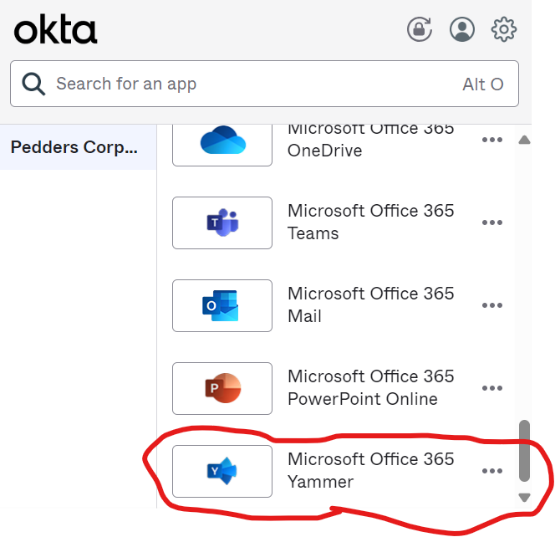
Task: Open settings gear icon
Action: [504, 29]
